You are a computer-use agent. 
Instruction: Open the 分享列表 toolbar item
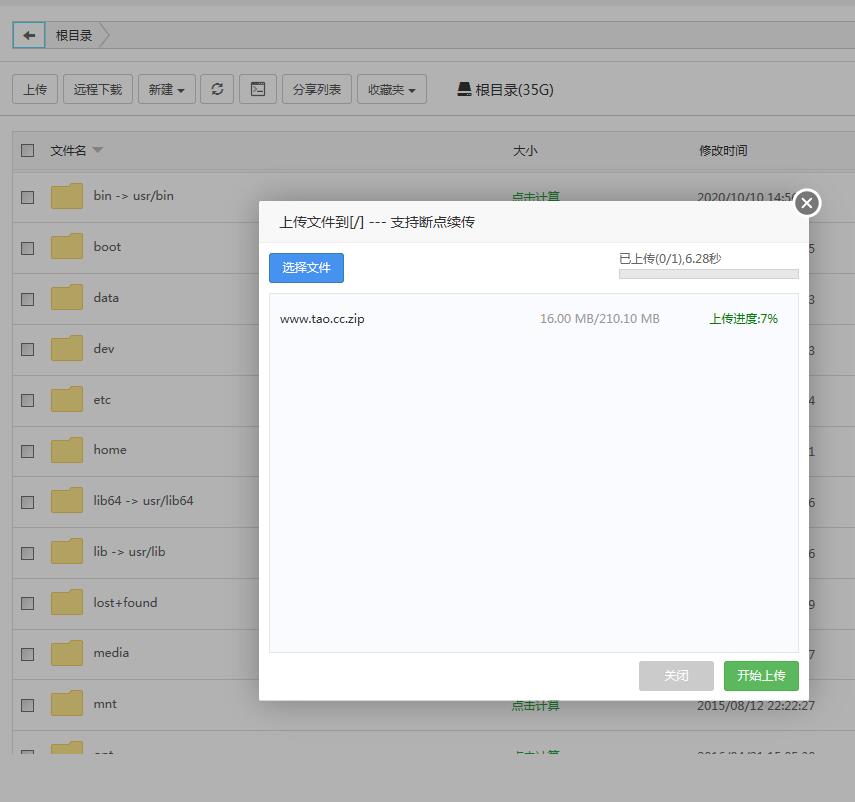(316, 89)
